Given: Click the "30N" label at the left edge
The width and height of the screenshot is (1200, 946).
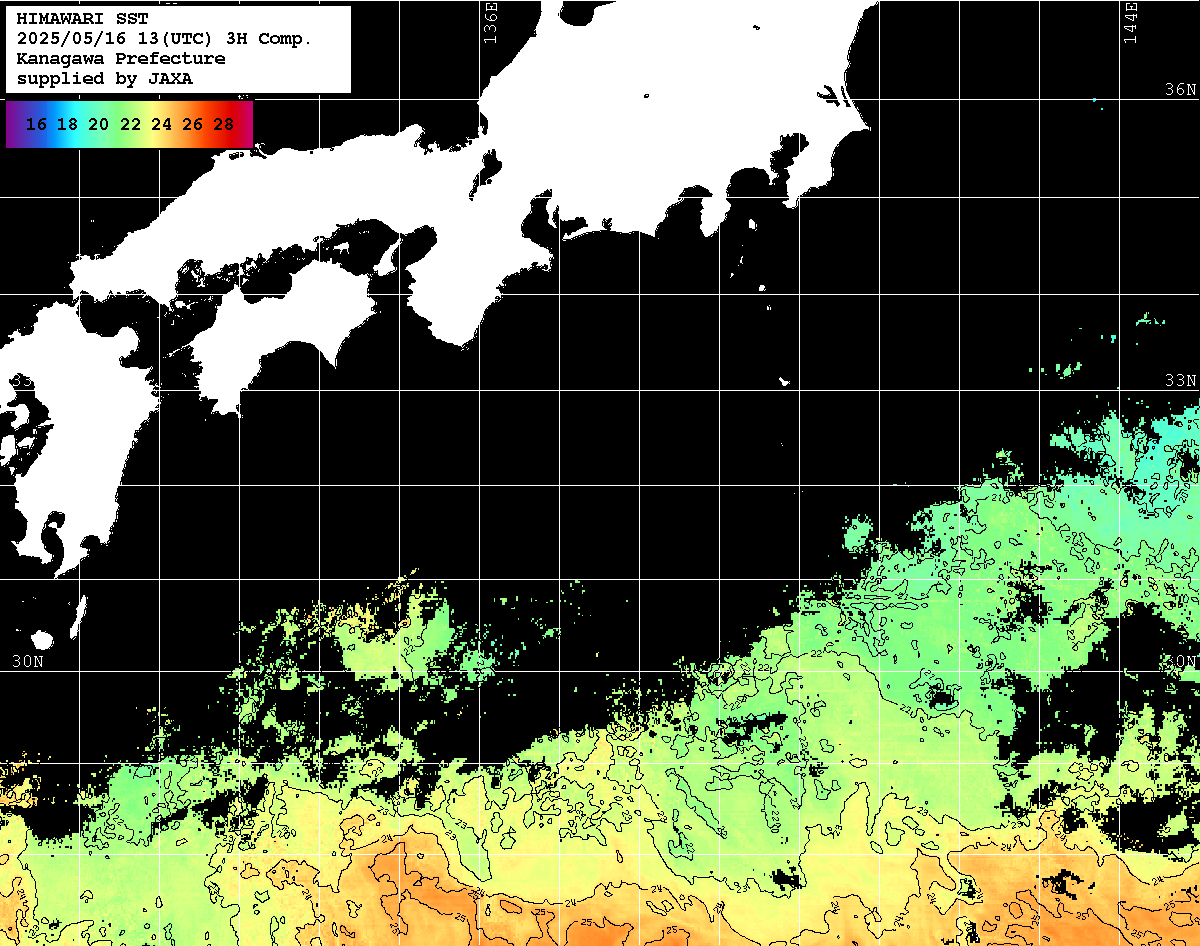Looking at the screenshot, I should point(28,661).
